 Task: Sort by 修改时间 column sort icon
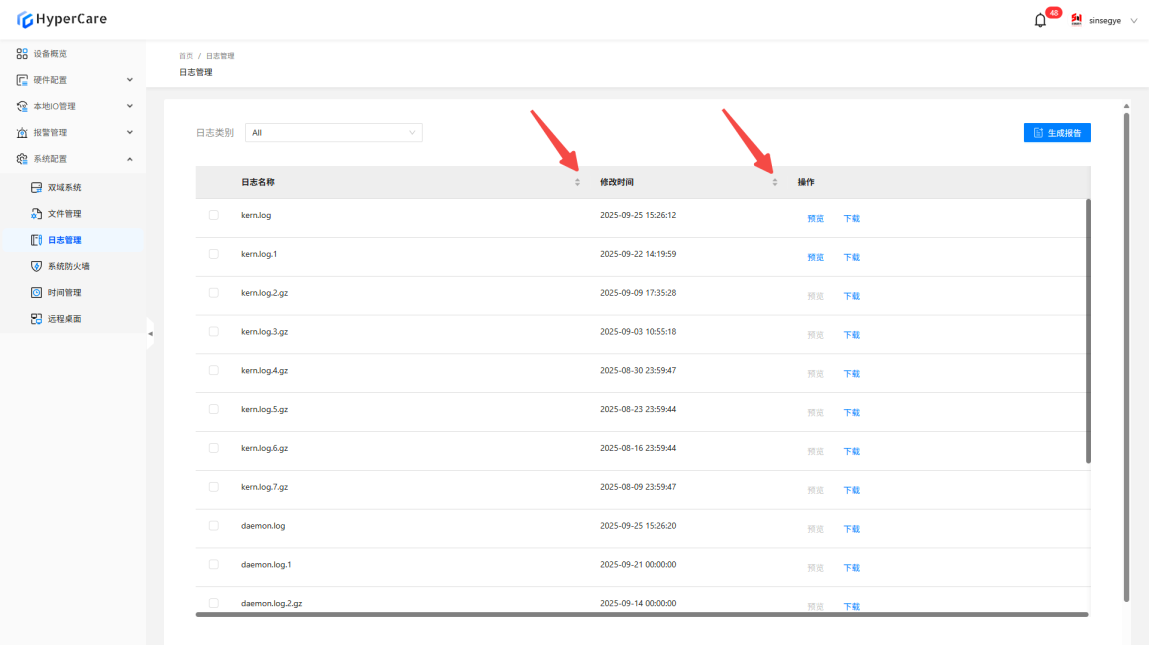[x=774, y=182]
